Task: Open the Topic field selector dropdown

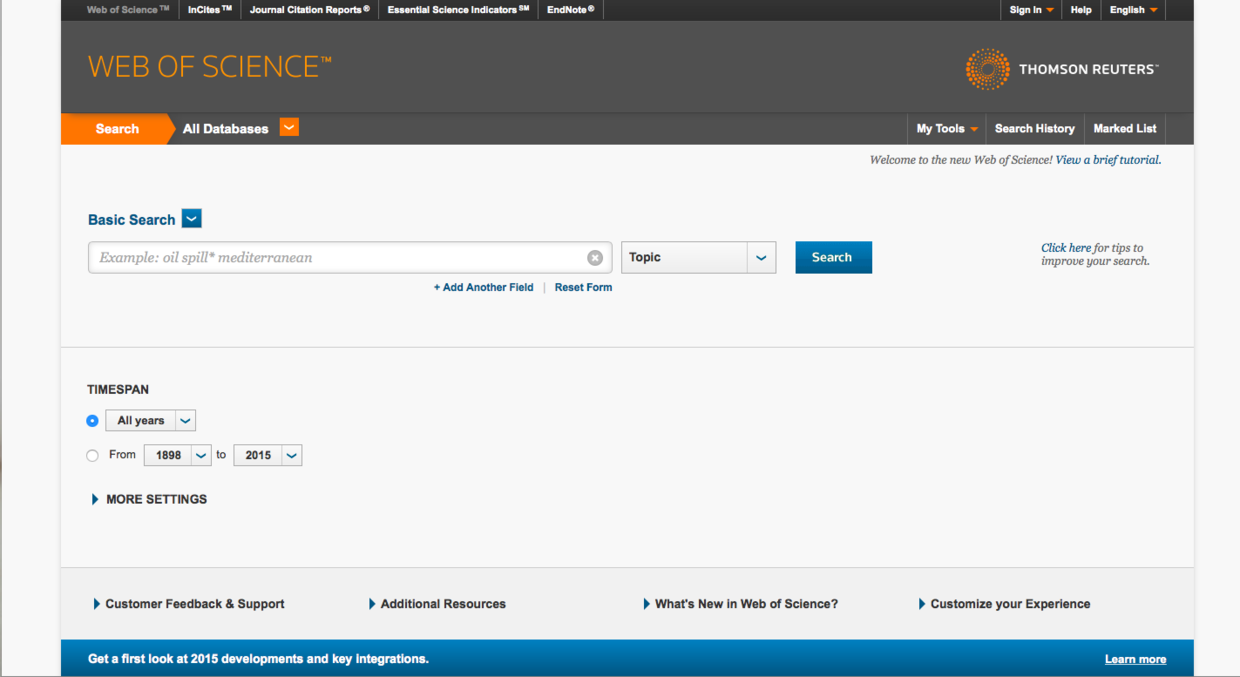Action: tap(698, 257)
